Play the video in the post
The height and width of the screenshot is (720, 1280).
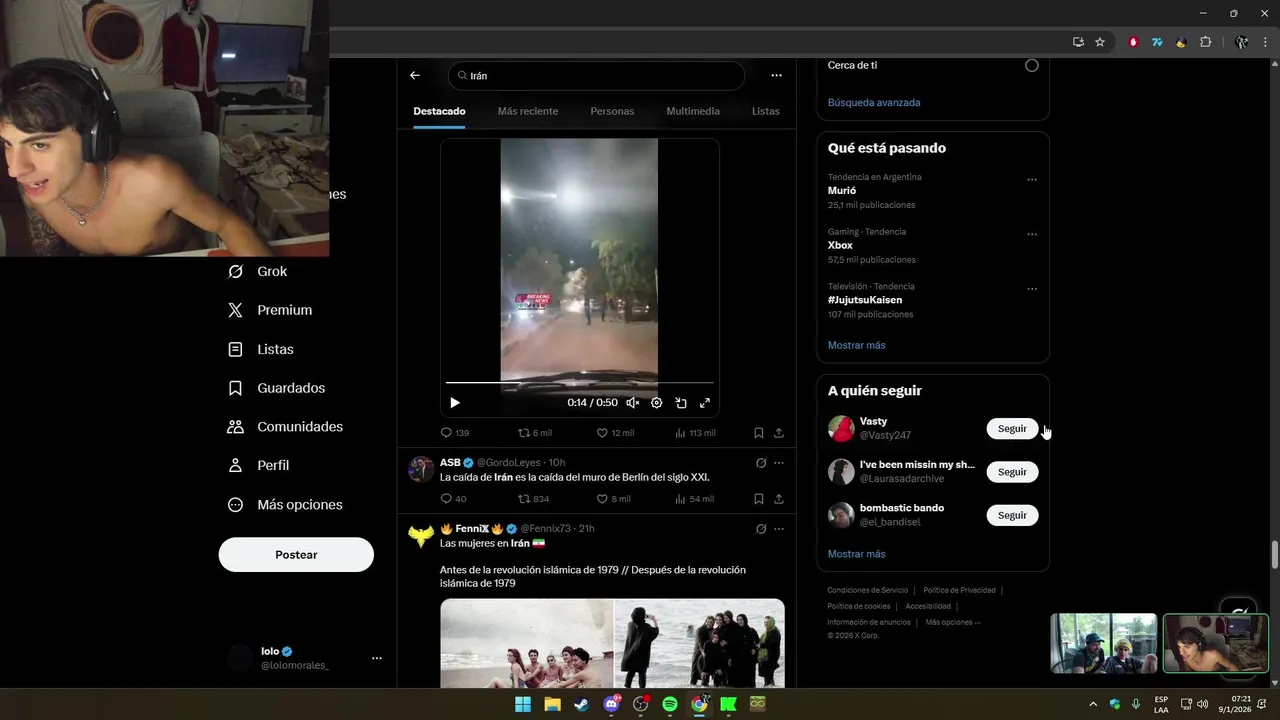tap(455, 403)
